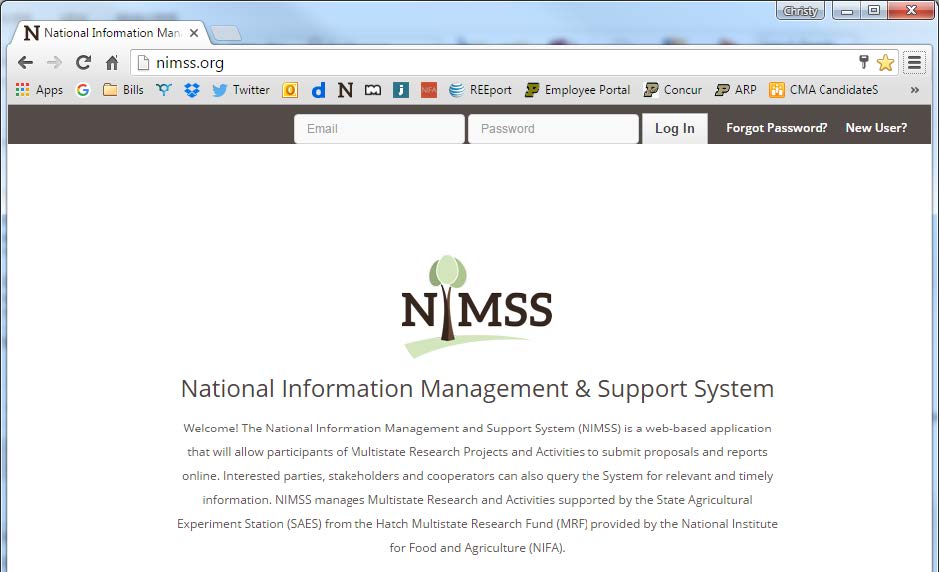Open the red NIFA bookmark icon

[x=429, y=90]
